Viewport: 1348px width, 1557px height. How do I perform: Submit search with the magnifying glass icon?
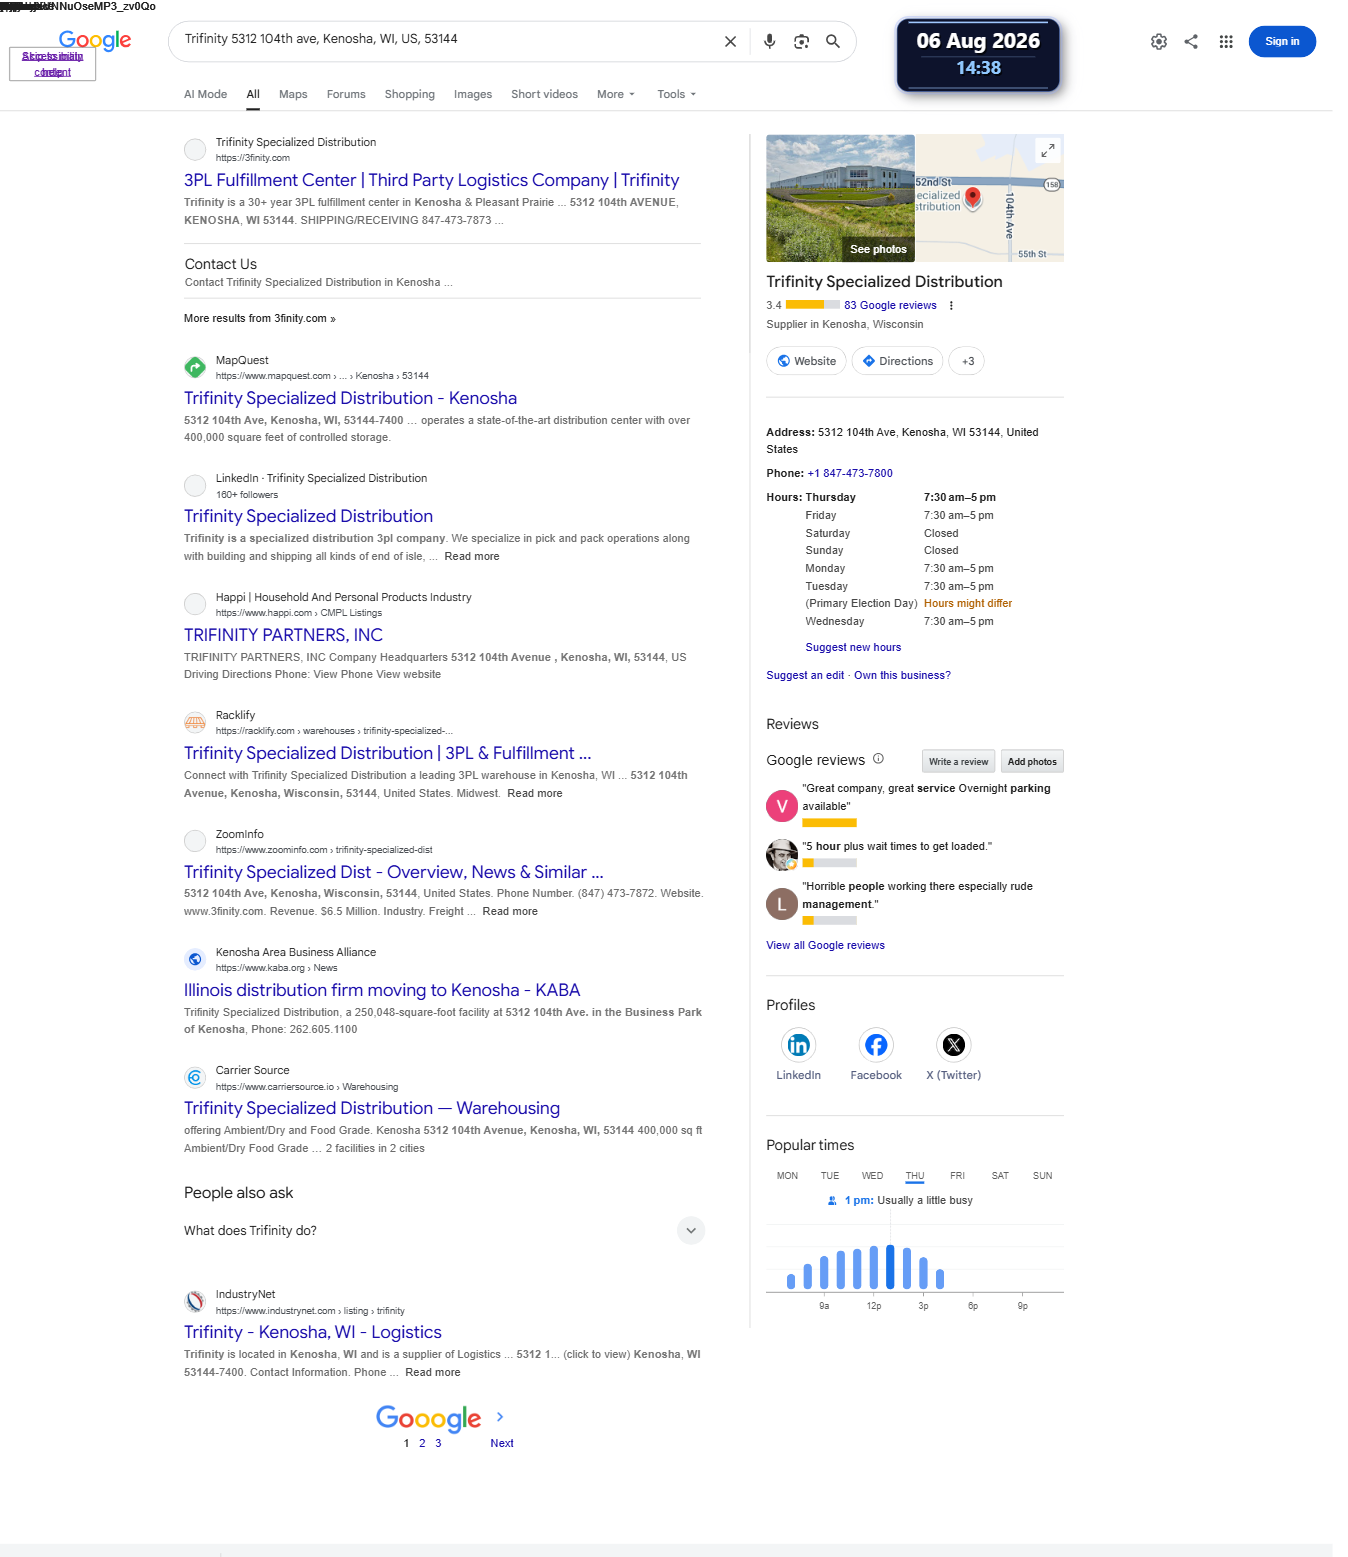point(832,42)
